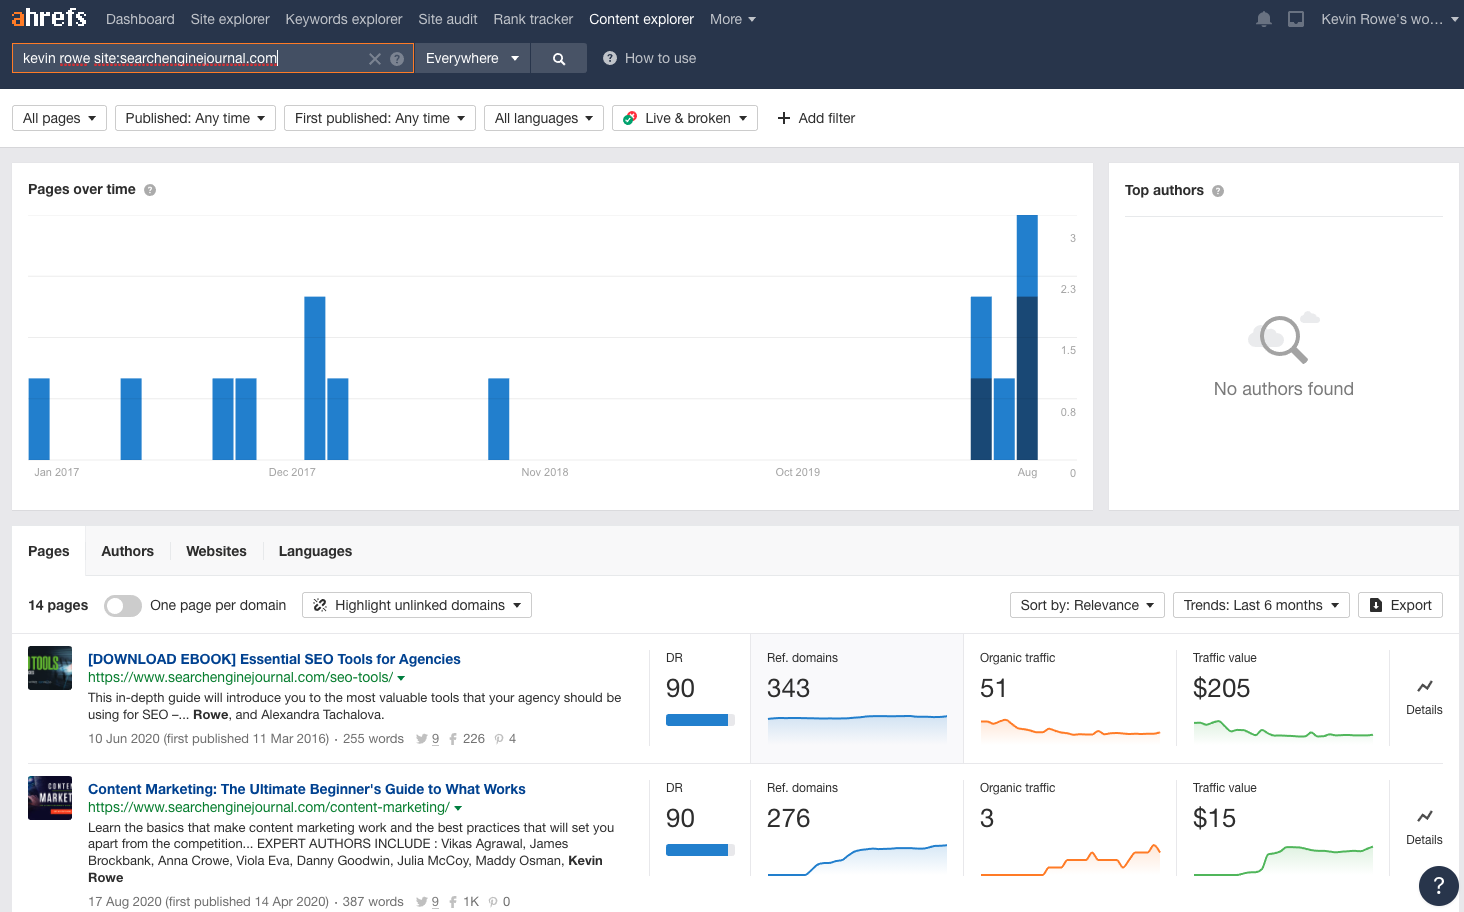Click the Content Marketing article thumbnail

coord(50,798)
